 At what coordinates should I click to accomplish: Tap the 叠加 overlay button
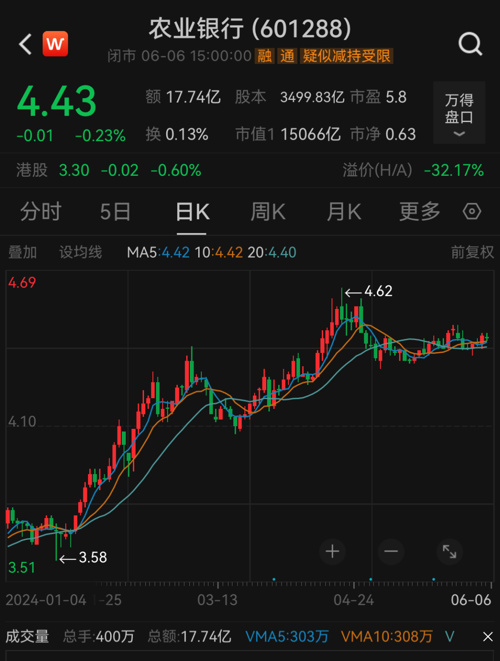click(x=22, y=252)
